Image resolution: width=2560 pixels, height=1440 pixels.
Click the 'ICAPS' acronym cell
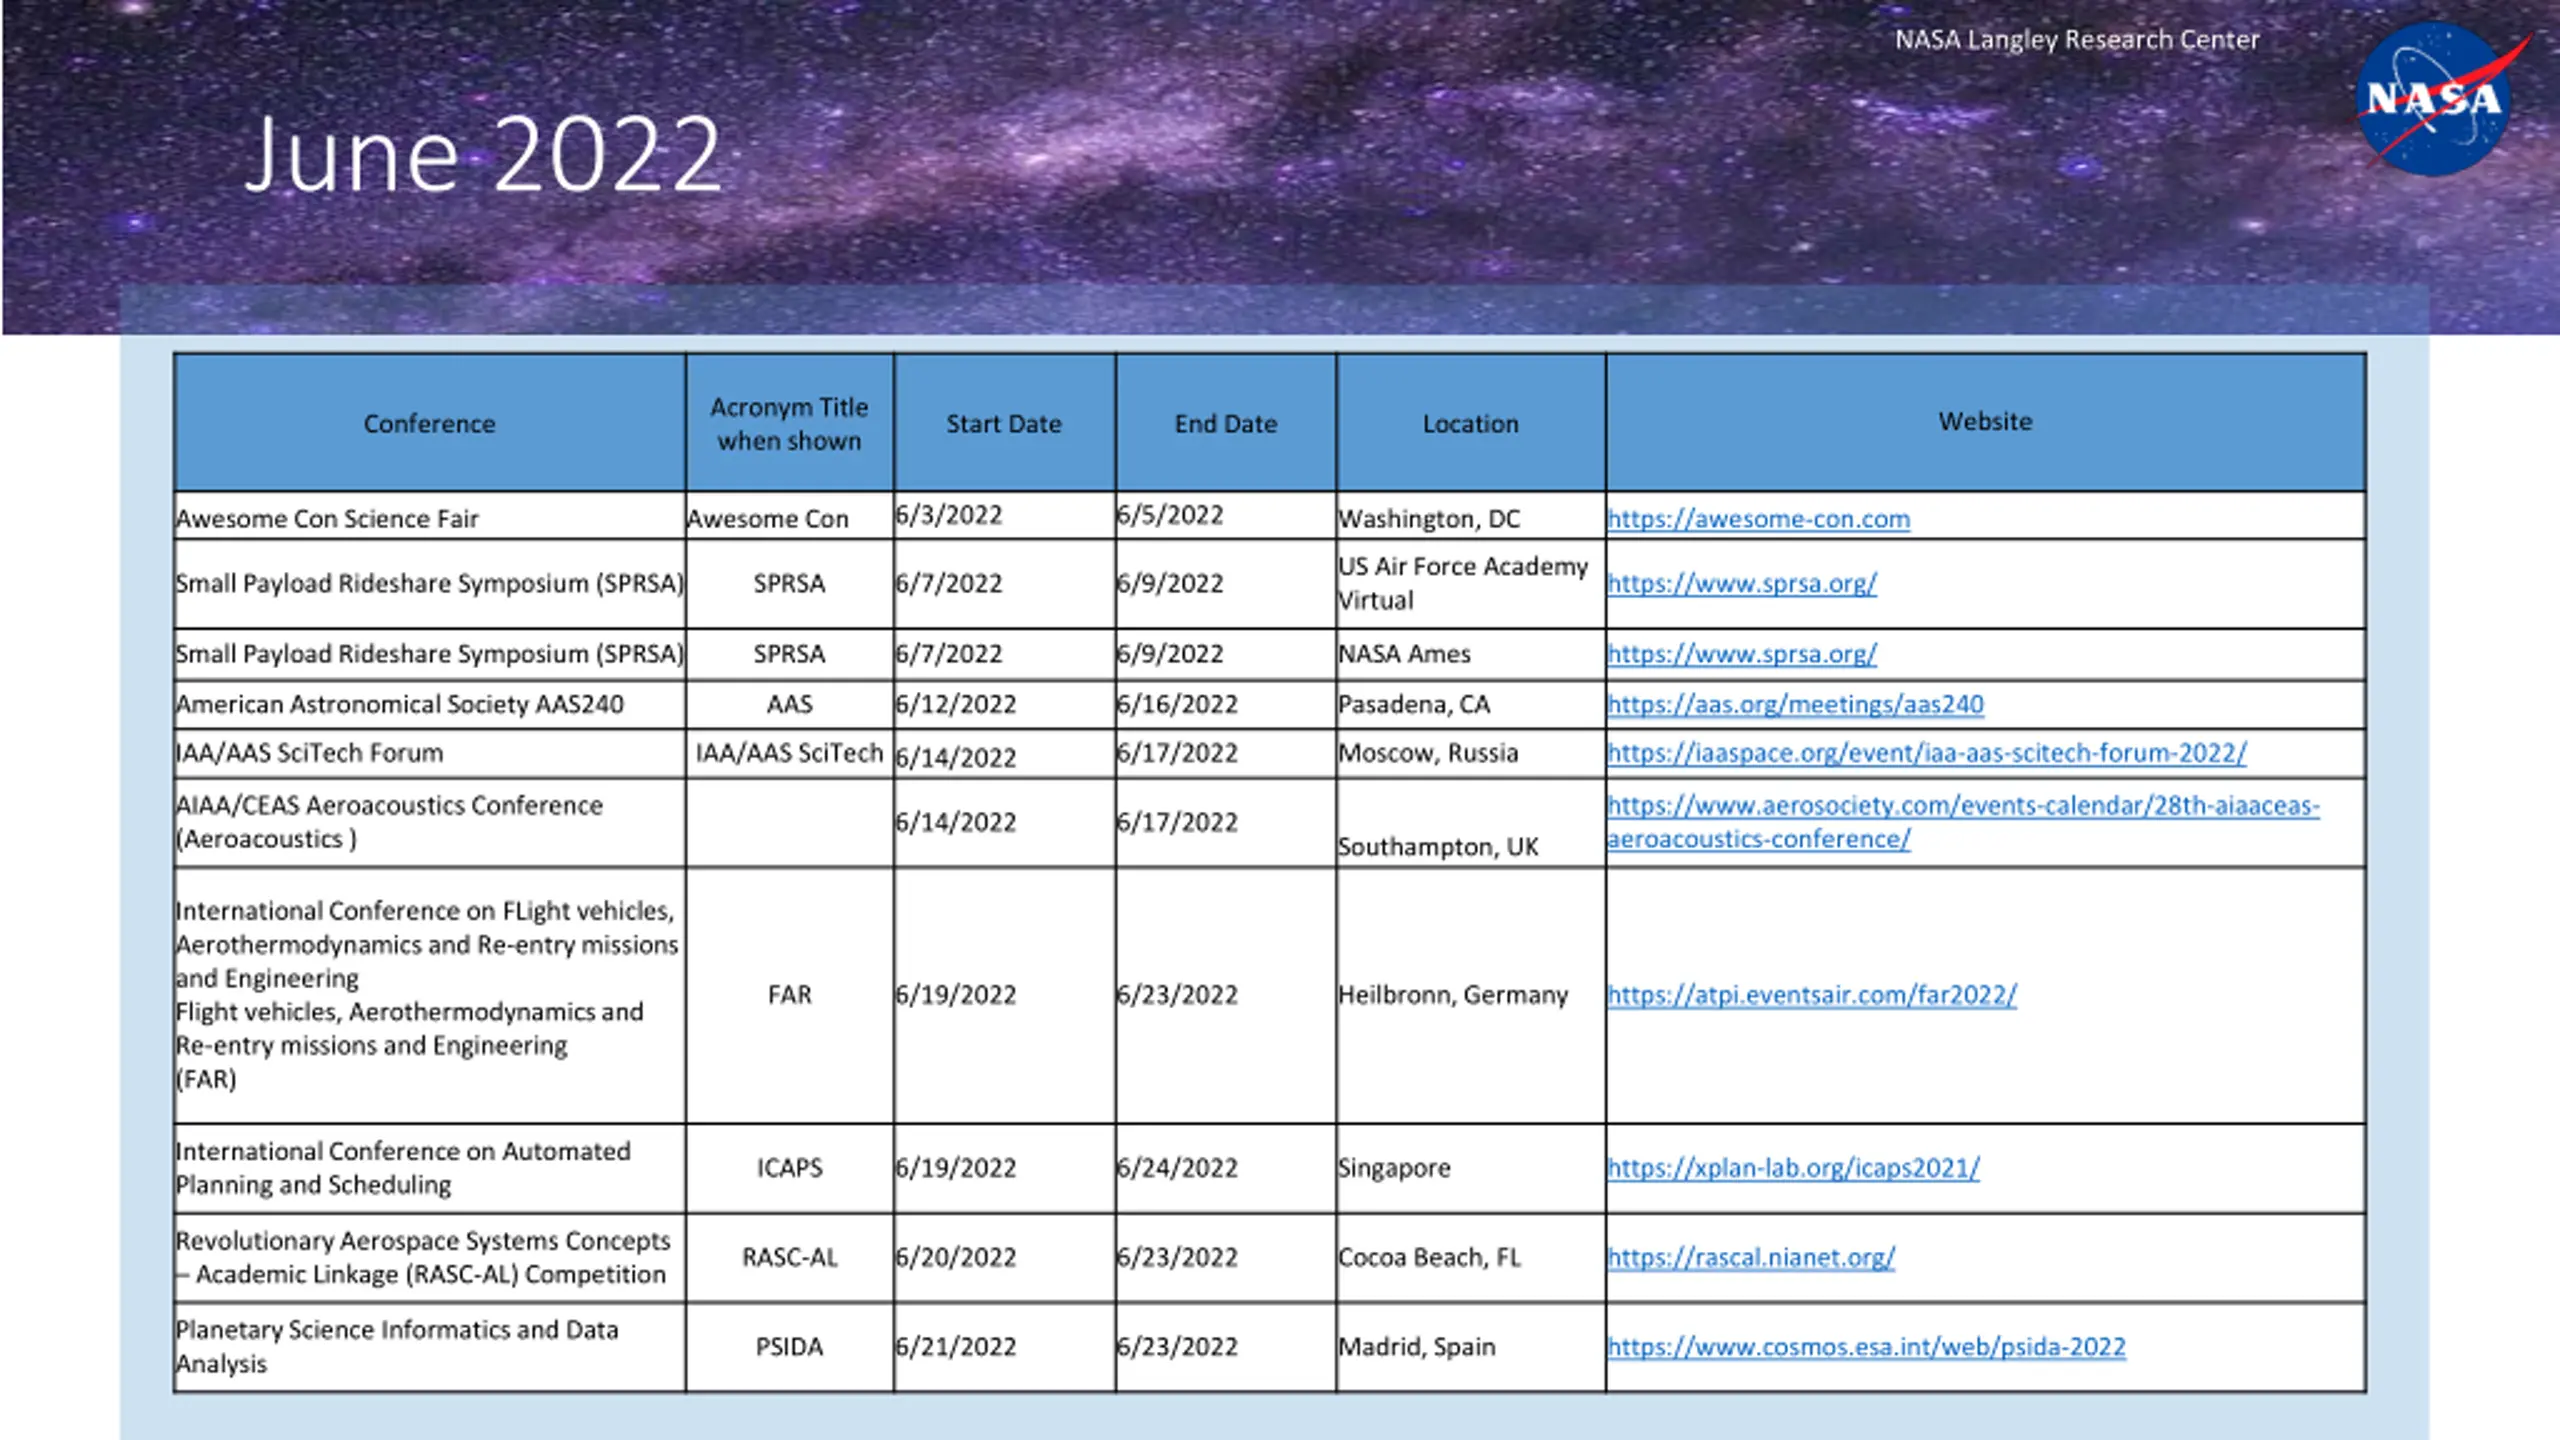coord(789,1168)
